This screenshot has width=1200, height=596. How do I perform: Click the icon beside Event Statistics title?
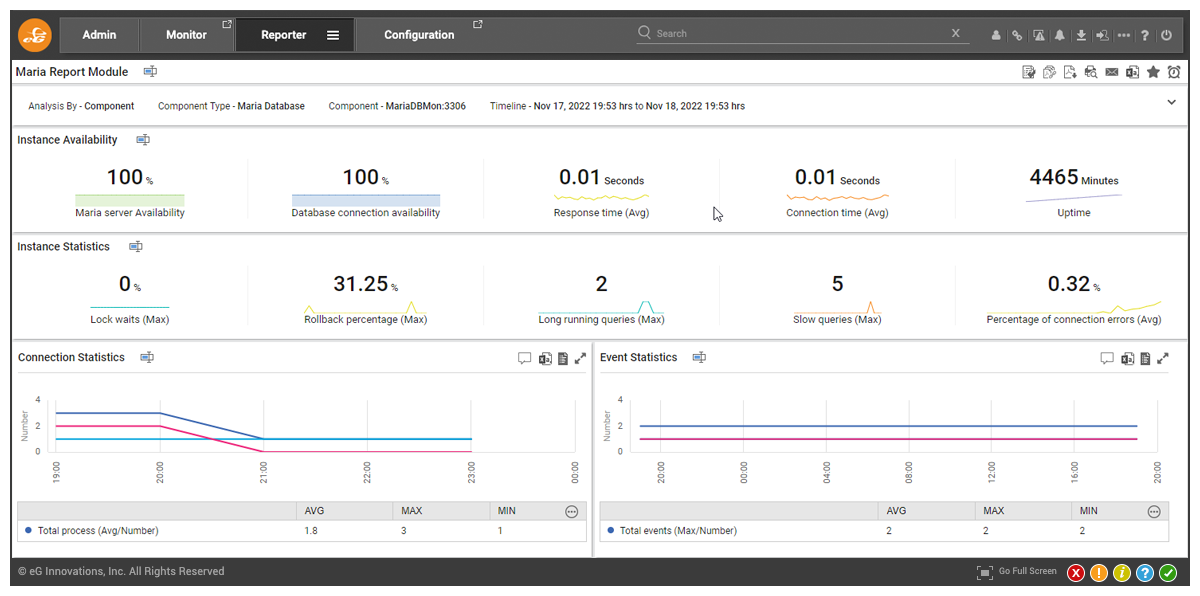click(700, 357)
